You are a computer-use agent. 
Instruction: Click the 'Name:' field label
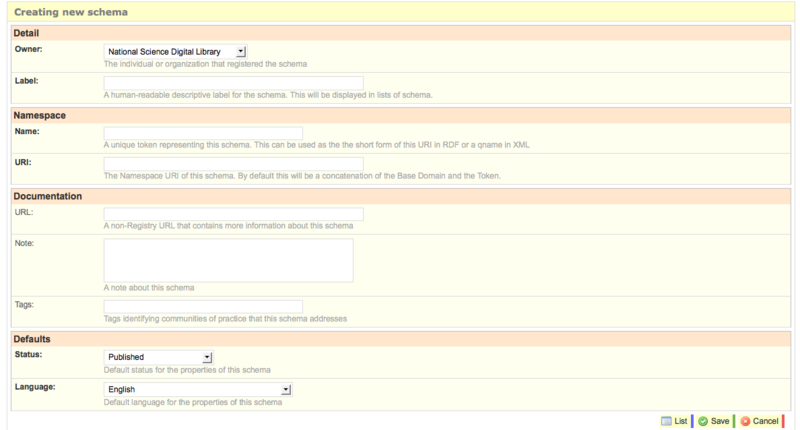click(x=27, y=131)
